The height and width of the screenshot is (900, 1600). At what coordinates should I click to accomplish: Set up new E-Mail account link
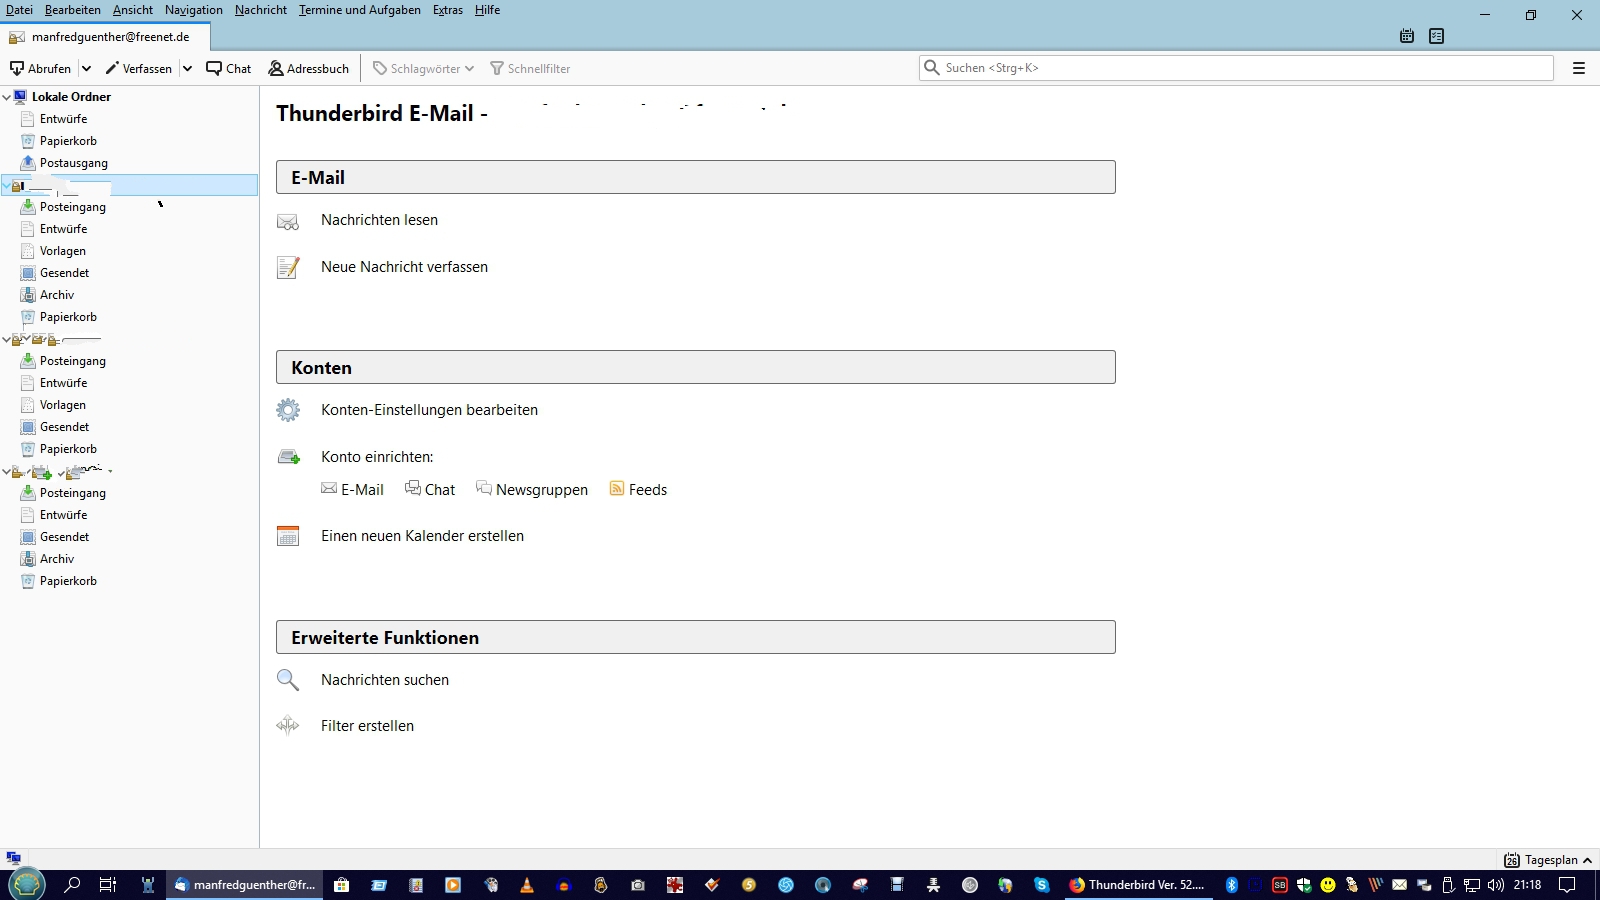pyautogui.click(x=352, y=490)
